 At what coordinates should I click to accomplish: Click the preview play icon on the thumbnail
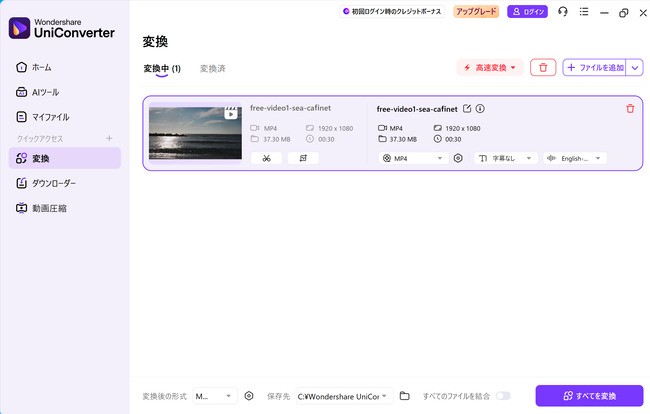pyautogui.click(x=231, y=114)
